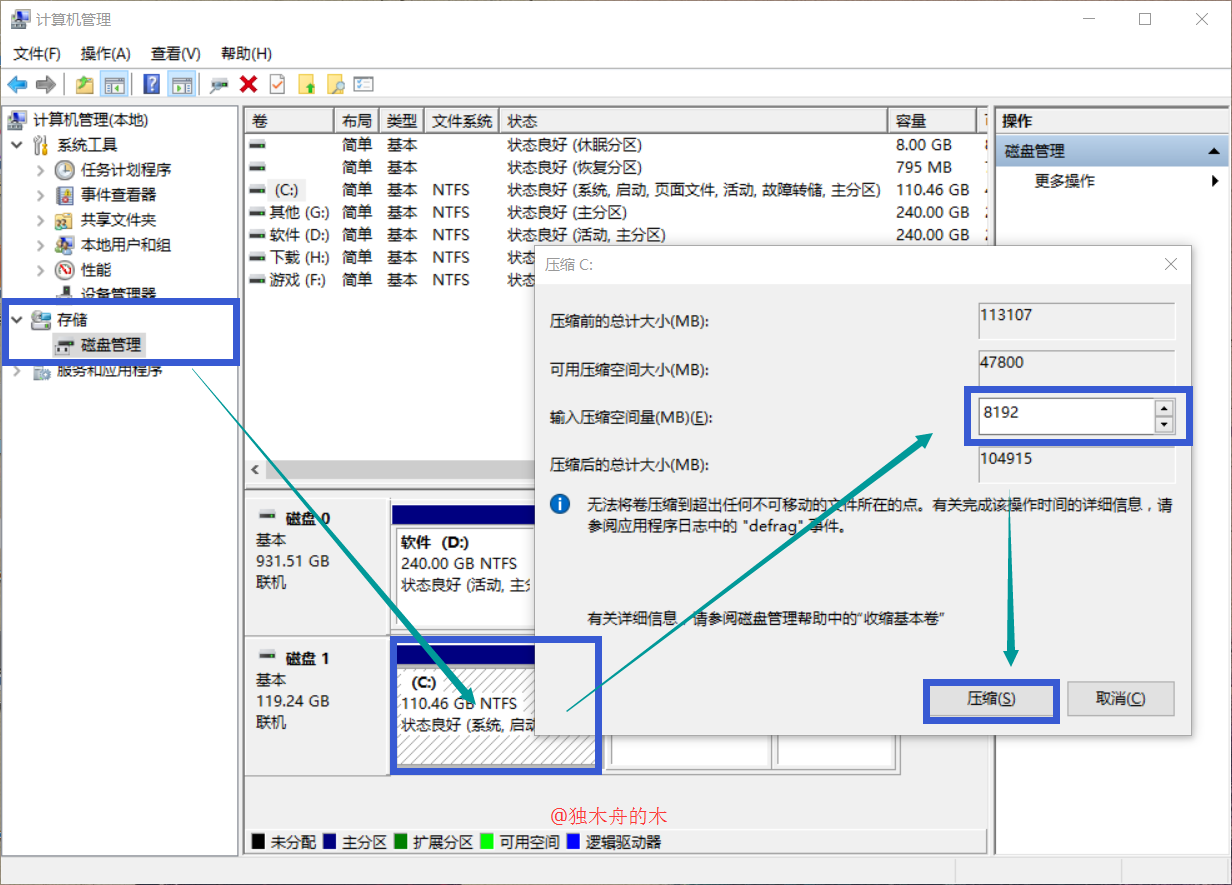This screenshot has height=885, width=1232.
Task: Open the 操作(A) menu
Action: 105,53
